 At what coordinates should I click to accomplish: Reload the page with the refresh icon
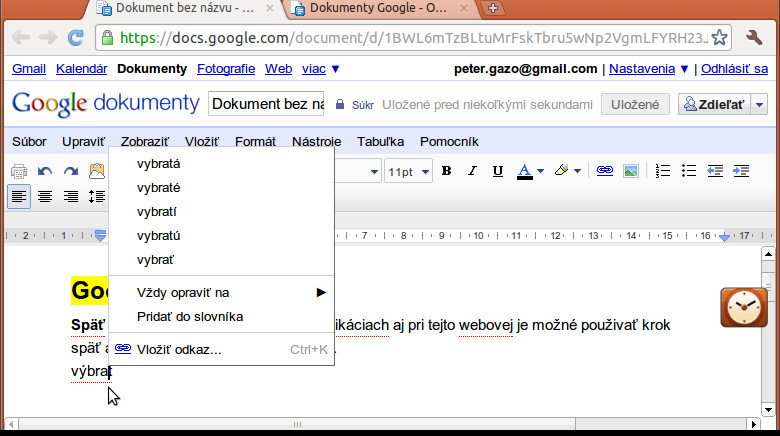(x=76, y=37)
